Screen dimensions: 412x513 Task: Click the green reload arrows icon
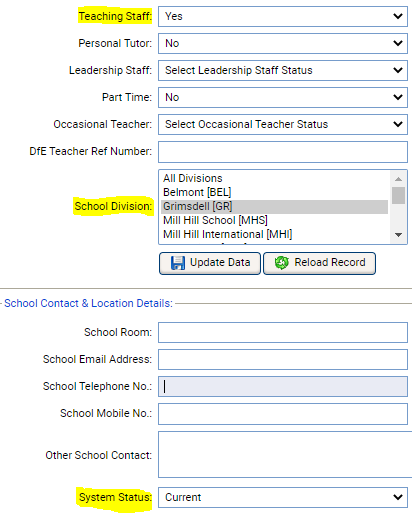tap(282, 263)
